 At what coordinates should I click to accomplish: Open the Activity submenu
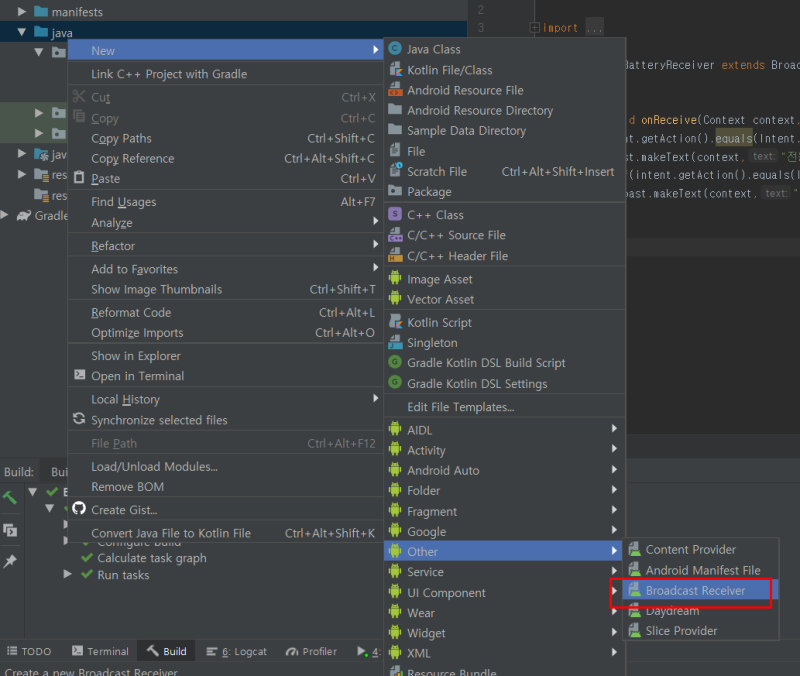point(426,450)
